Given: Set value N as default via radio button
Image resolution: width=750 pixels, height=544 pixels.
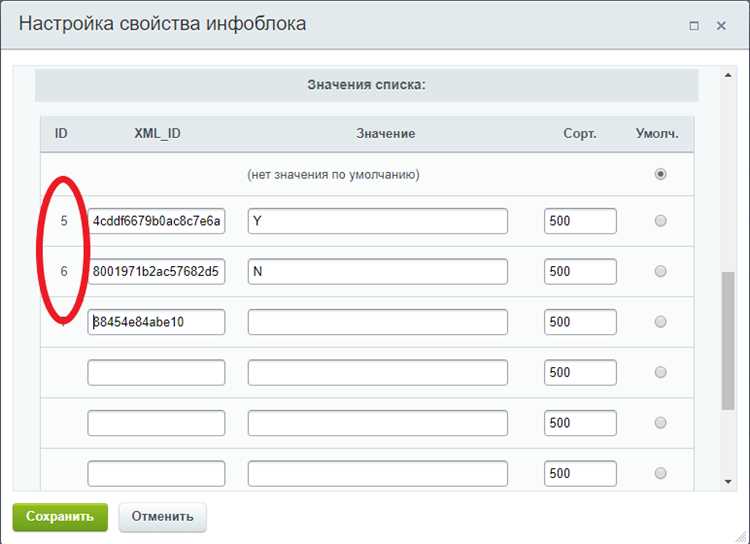Looking at the screenshot, I should 661,271.
